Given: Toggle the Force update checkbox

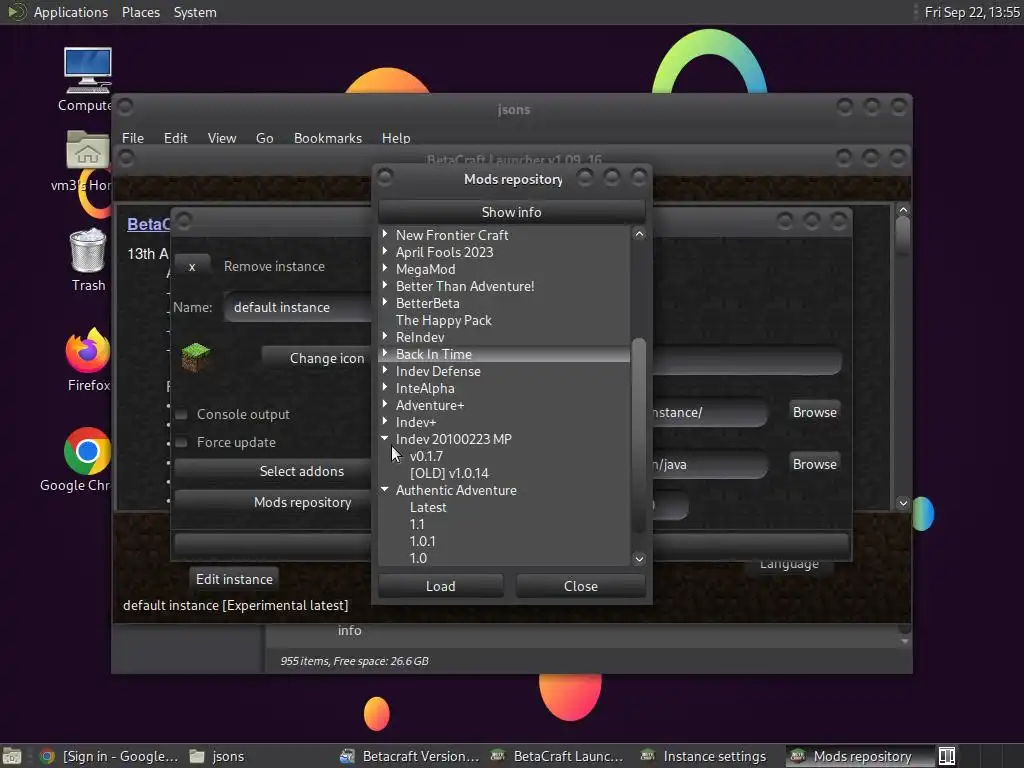Looking at the screenshot, I should point(182,443).
